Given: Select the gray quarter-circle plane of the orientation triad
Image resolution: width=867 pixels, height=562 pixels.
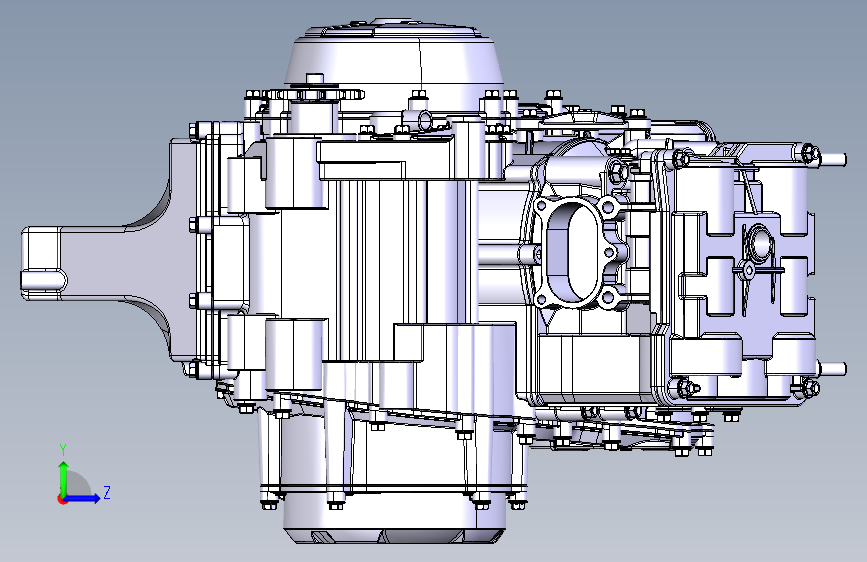Looking at the screenshot, I should (x=77, y=483).
